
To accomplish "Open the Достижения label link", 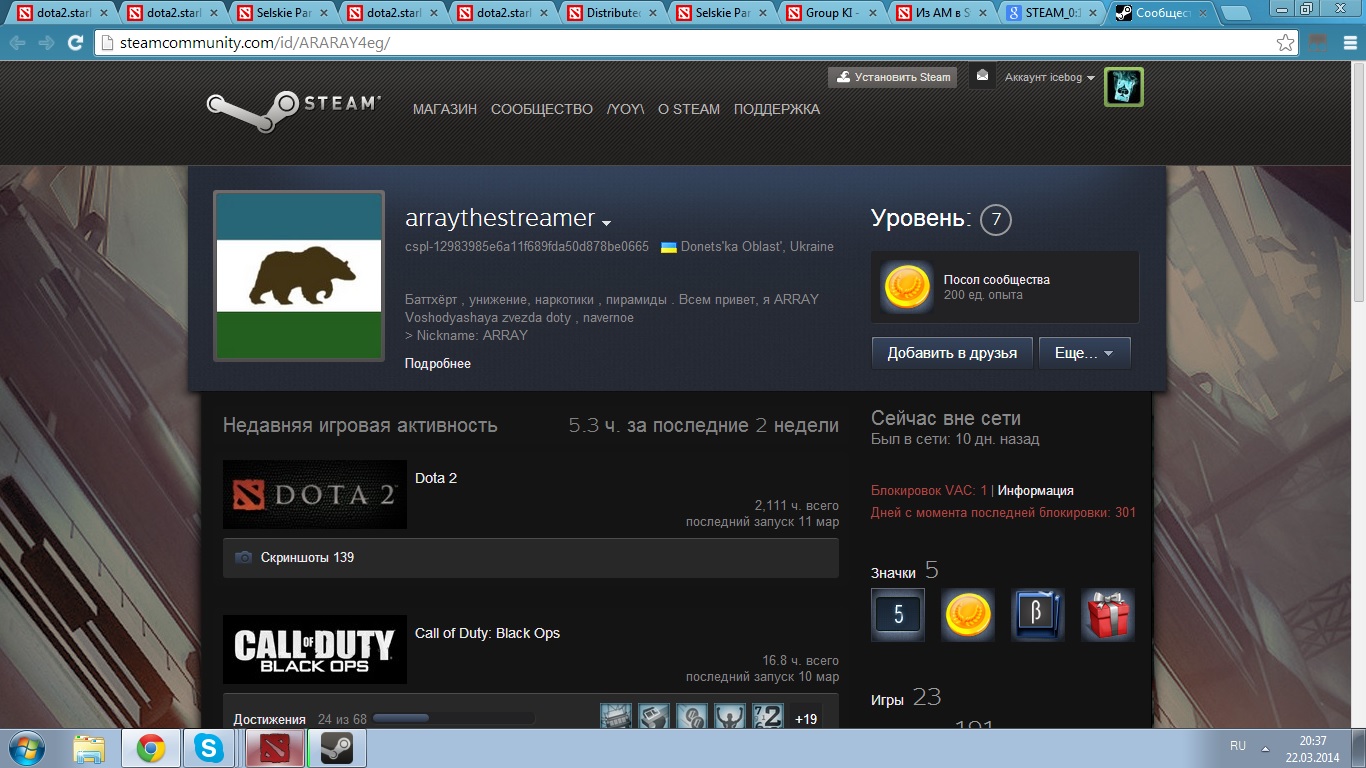I will [x=269, y=719].
